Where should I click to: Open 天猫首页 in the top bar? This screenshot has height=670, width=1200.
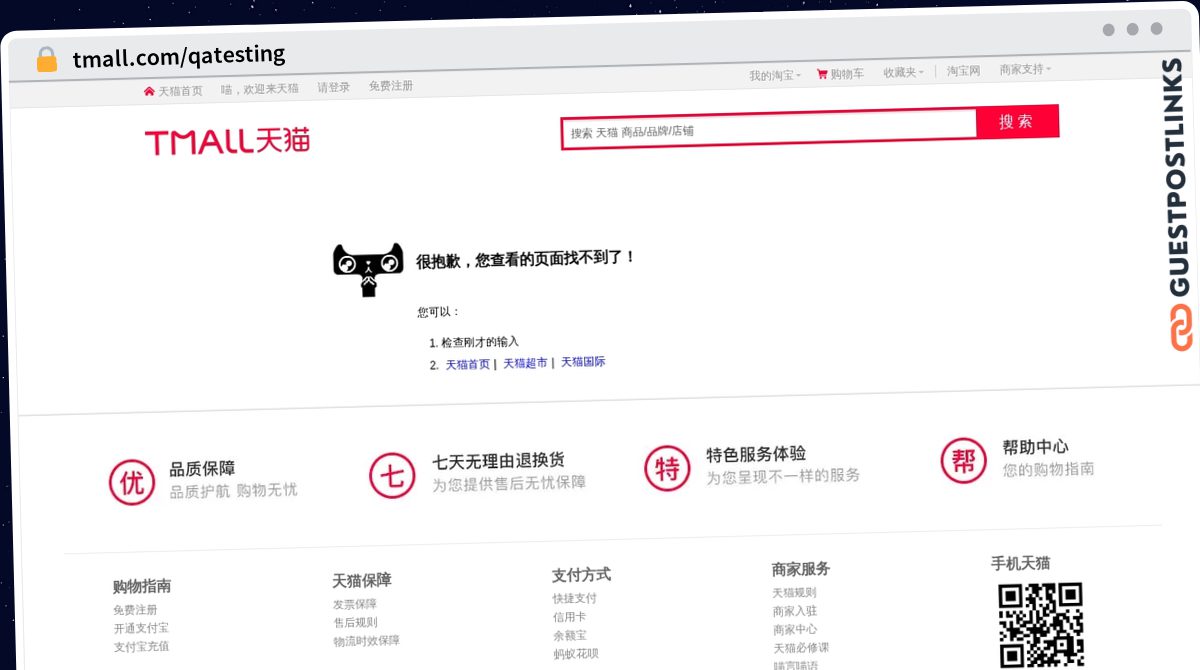point(180,90)
